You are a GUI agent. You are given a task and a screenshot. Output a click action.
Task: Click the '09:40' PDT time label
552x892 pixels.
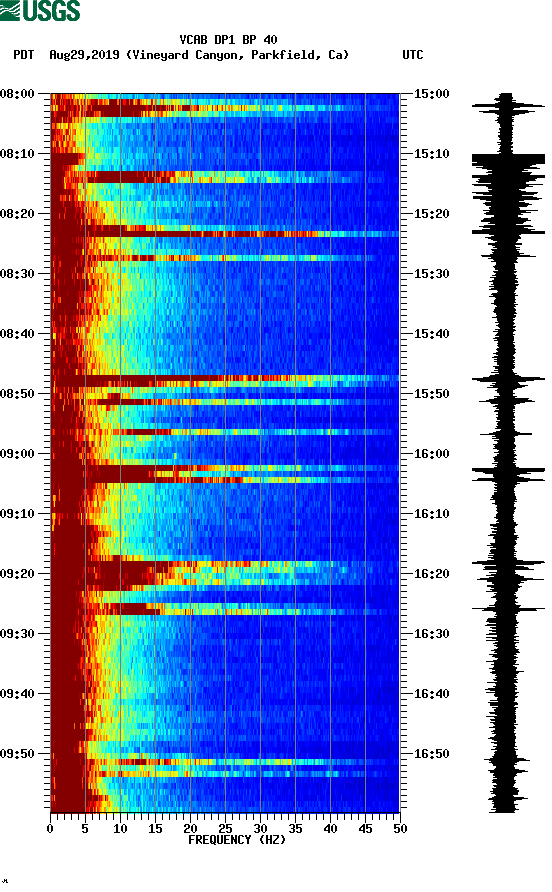pyautogui.click(x=18, y=694)
